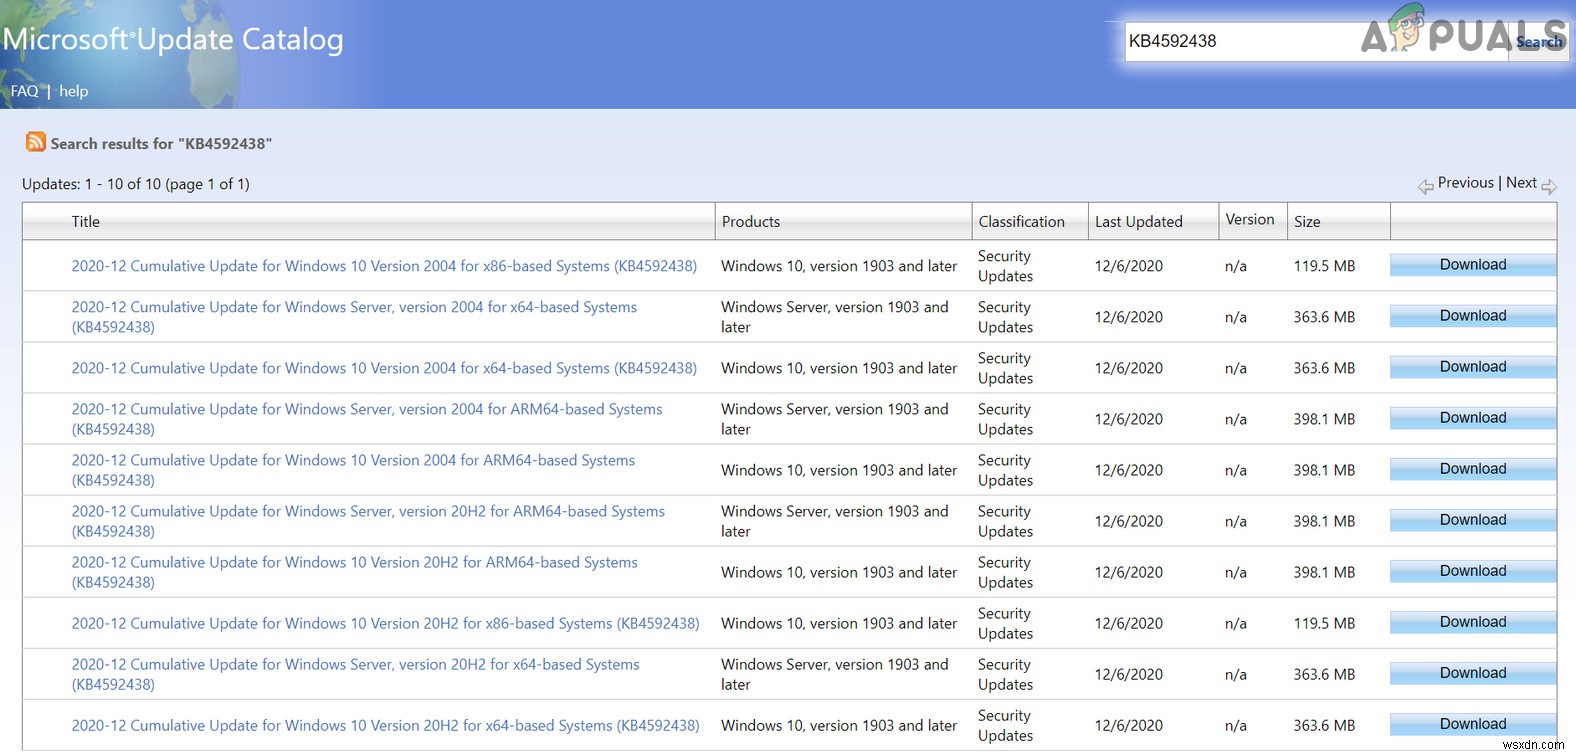Image resolution: width=1576 pixels, height=755 pixels.
Task: Sort results by Title column
Action: (86, 222)
